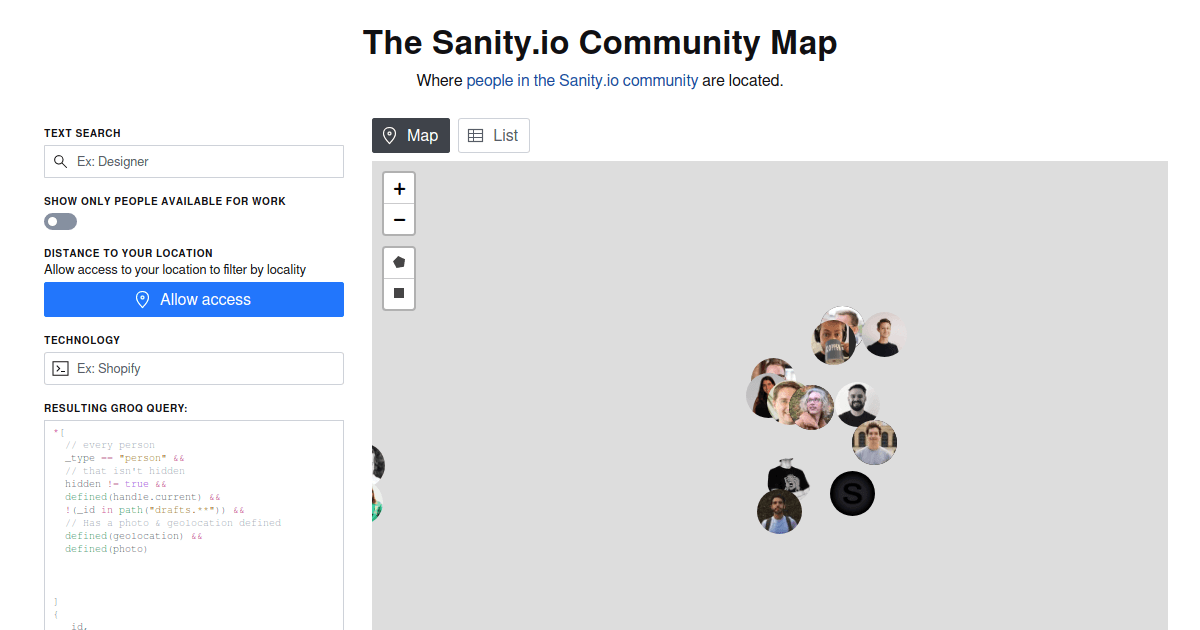The image size is (1200, 630).
Task: Select the polygon drawing tool
Action: [398, 262]
